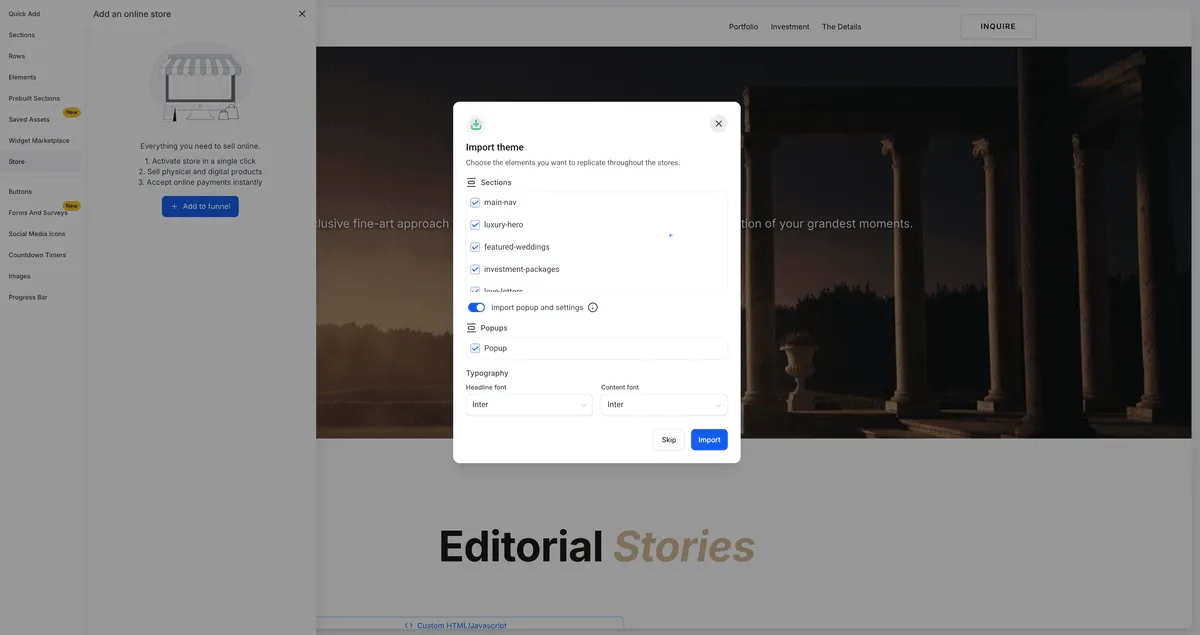Click the featured-weddings section label
This screenshot has width=1200, height=635.
pyautogui.click(x=517, y=247)
